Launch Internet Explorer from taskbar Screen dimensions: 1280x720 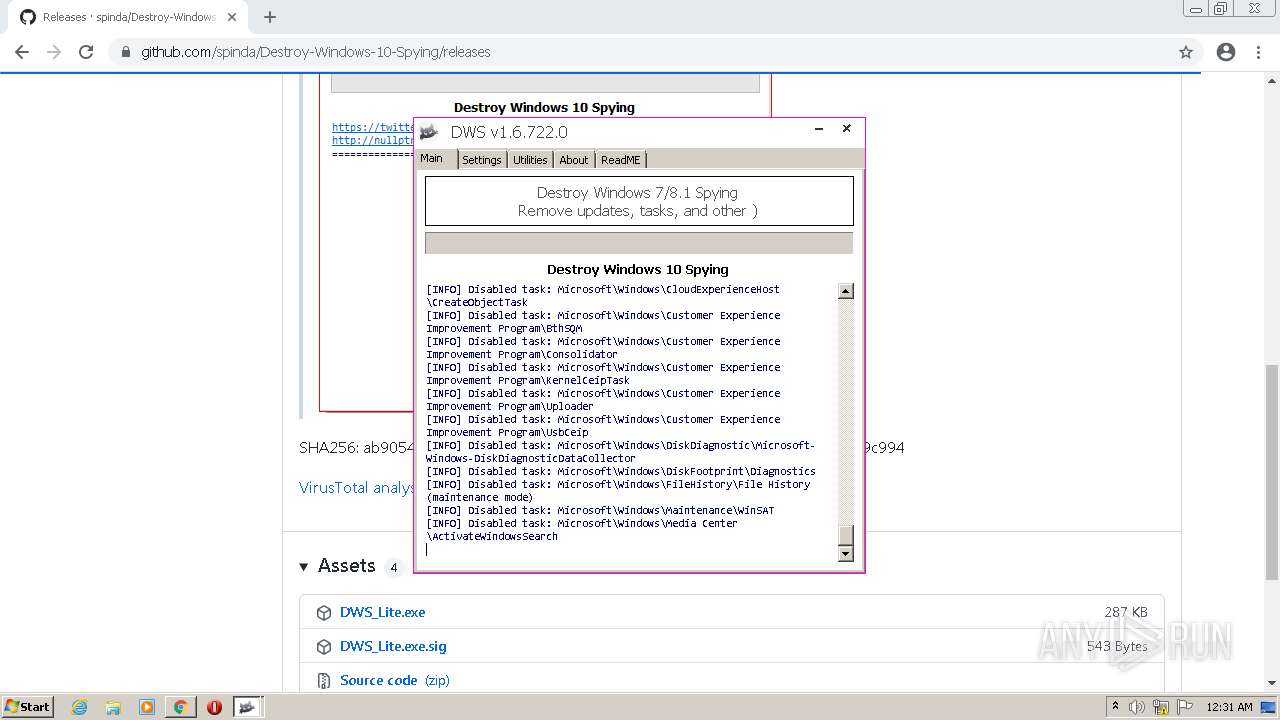[x=80, y=707]
